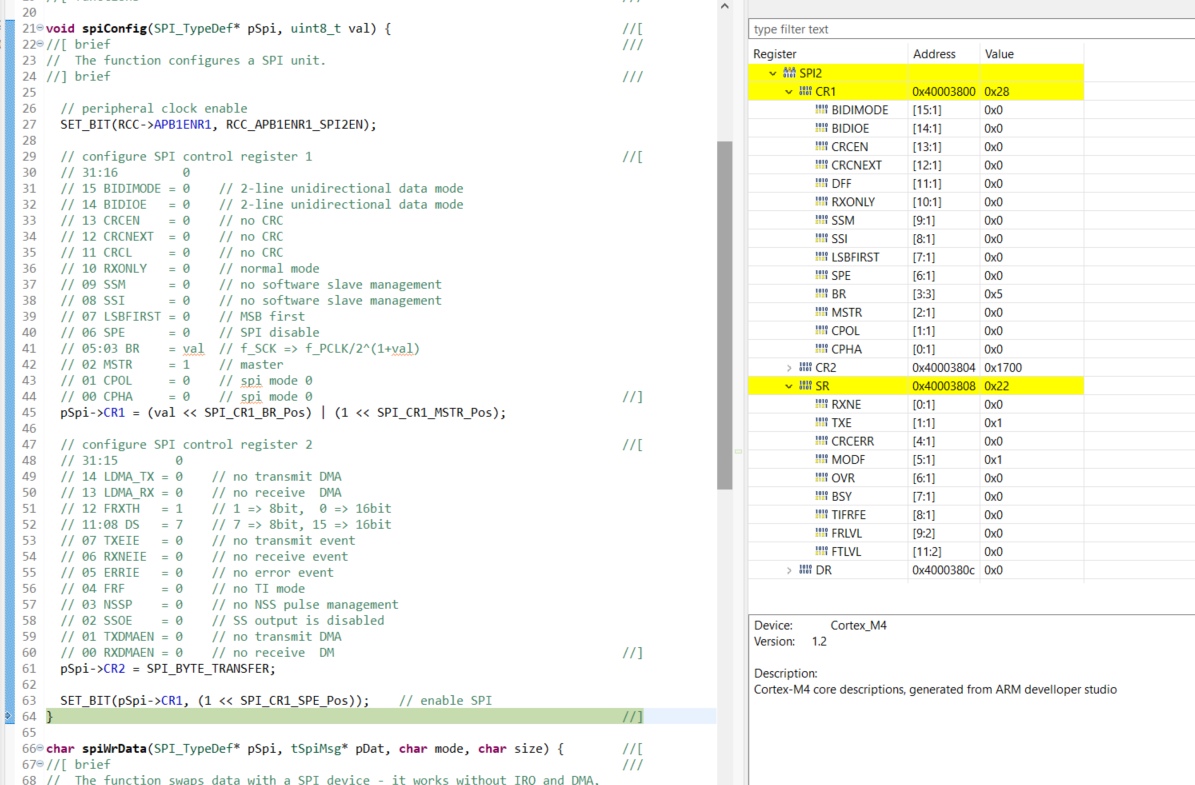Click SPI_BYTE_TRANSFER in line 61
Viewport: 1195px width, 785px height.
coord(208,668)
